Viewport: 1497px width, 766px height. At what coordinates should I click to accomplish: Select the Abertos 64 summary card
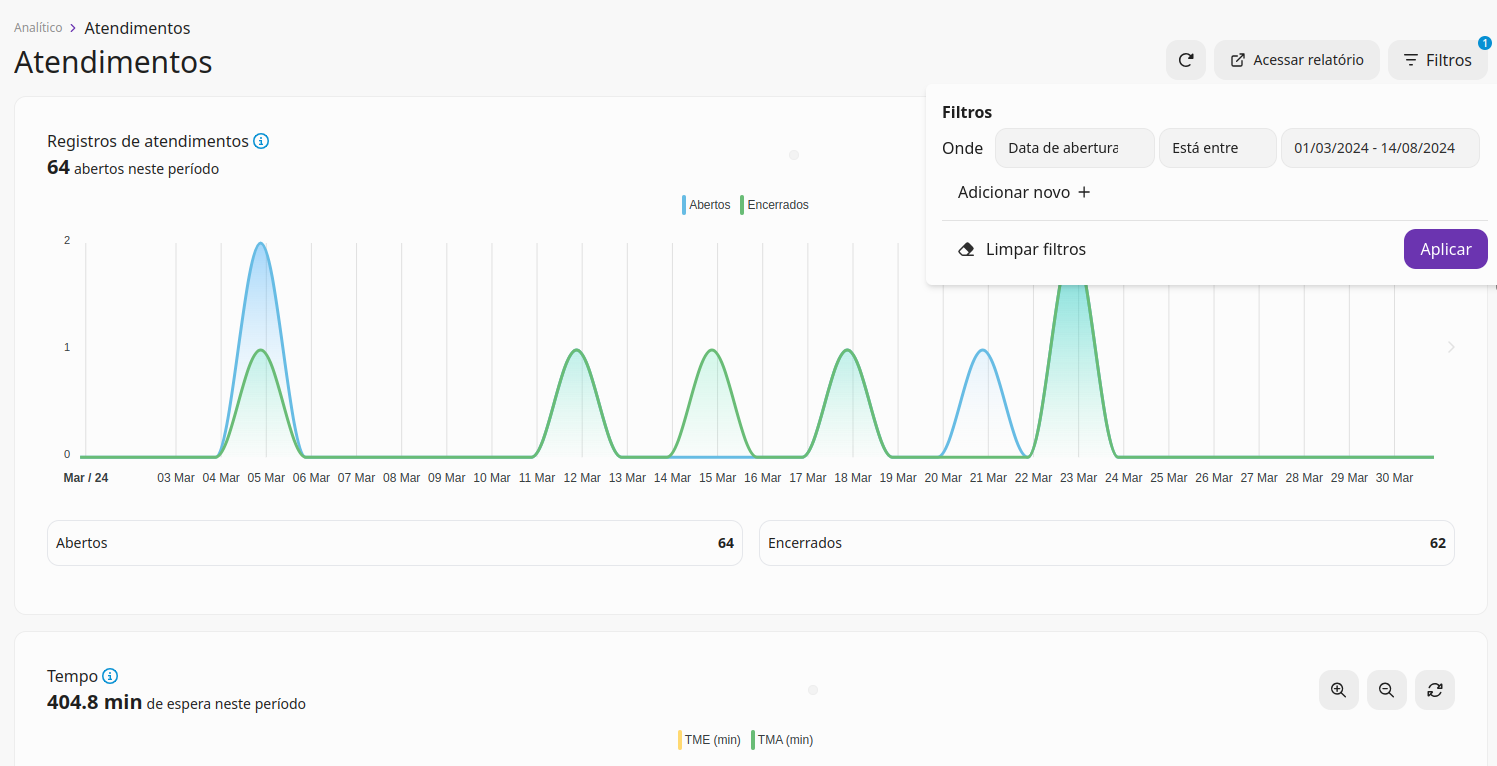click(395, 543)
